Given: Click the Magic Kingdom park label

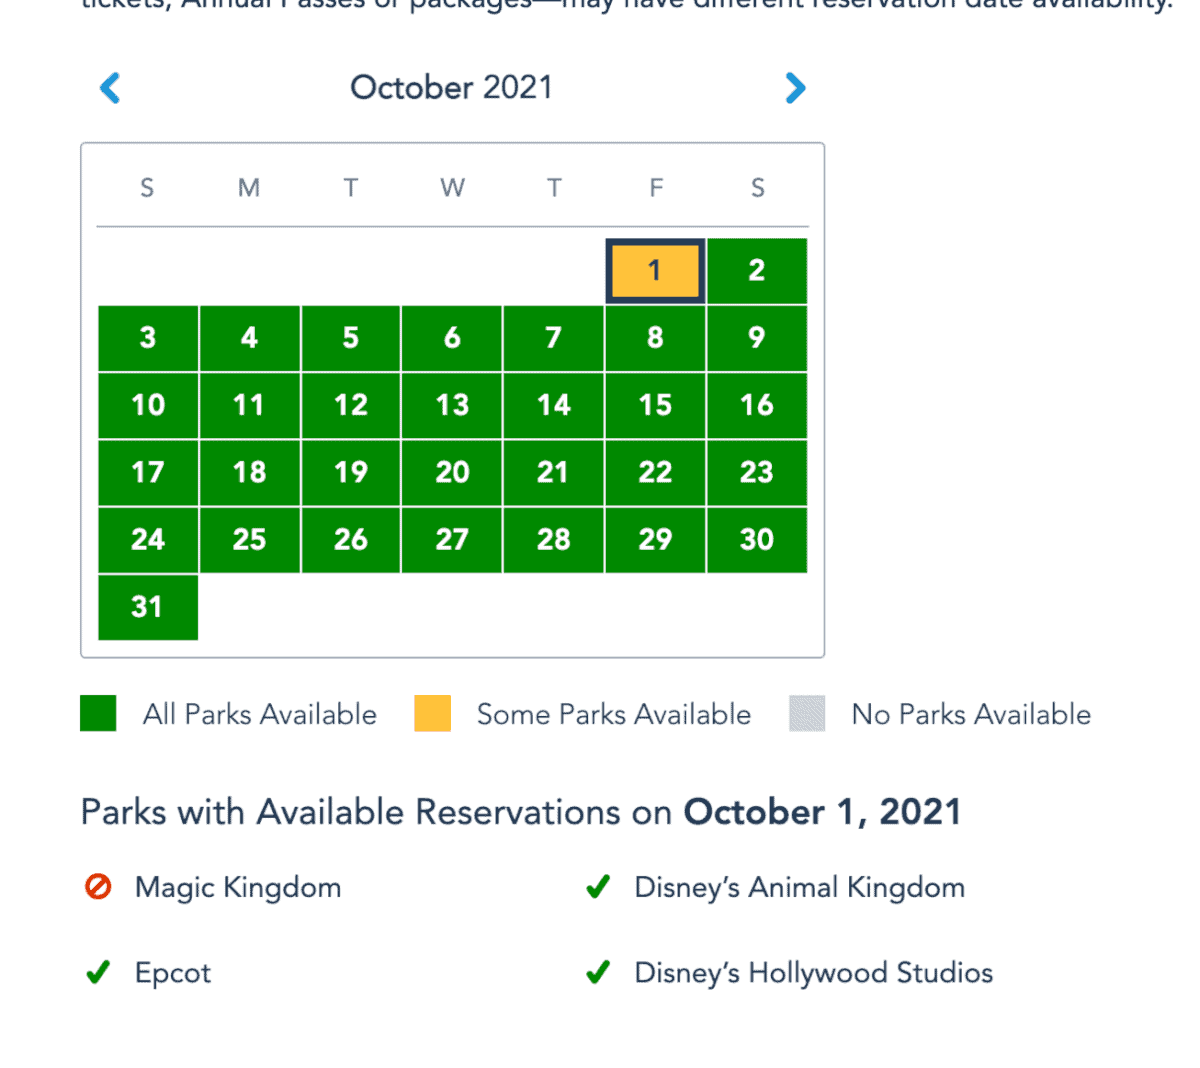Looking at the screenshot, I should tap(238, 887).
